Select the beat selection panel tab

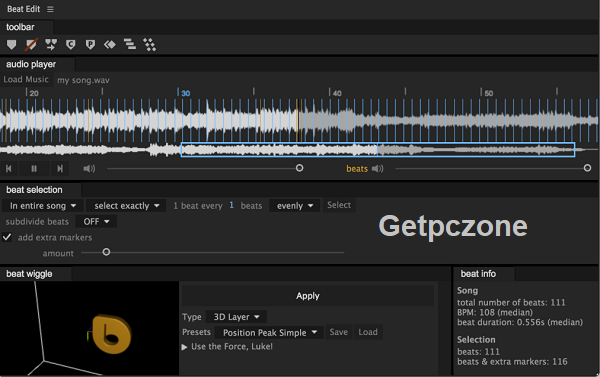(34, 190)
